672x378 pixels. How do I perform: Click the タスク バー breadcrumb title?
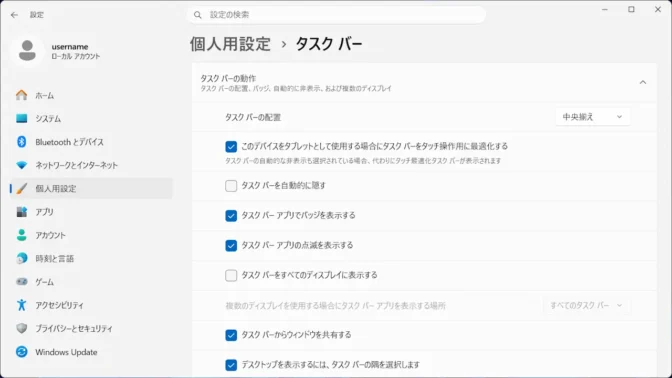[x=329, y=44]
